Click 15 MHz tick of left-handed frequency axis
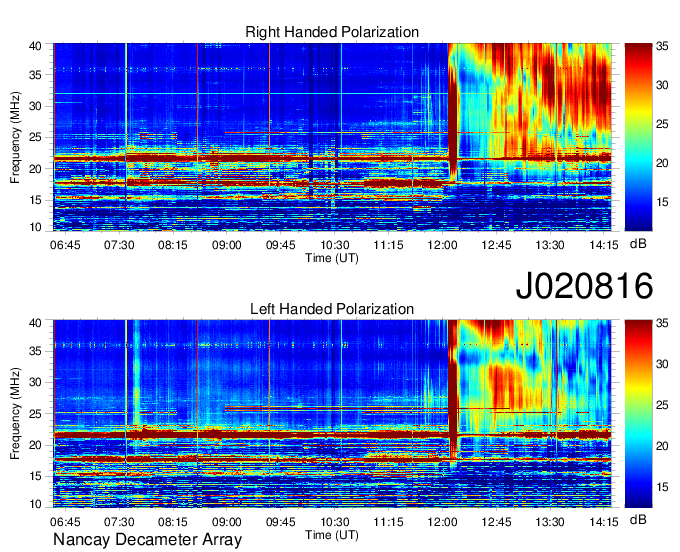The width and height of the screenshot is (680, 552). click(x=35, y=476)
